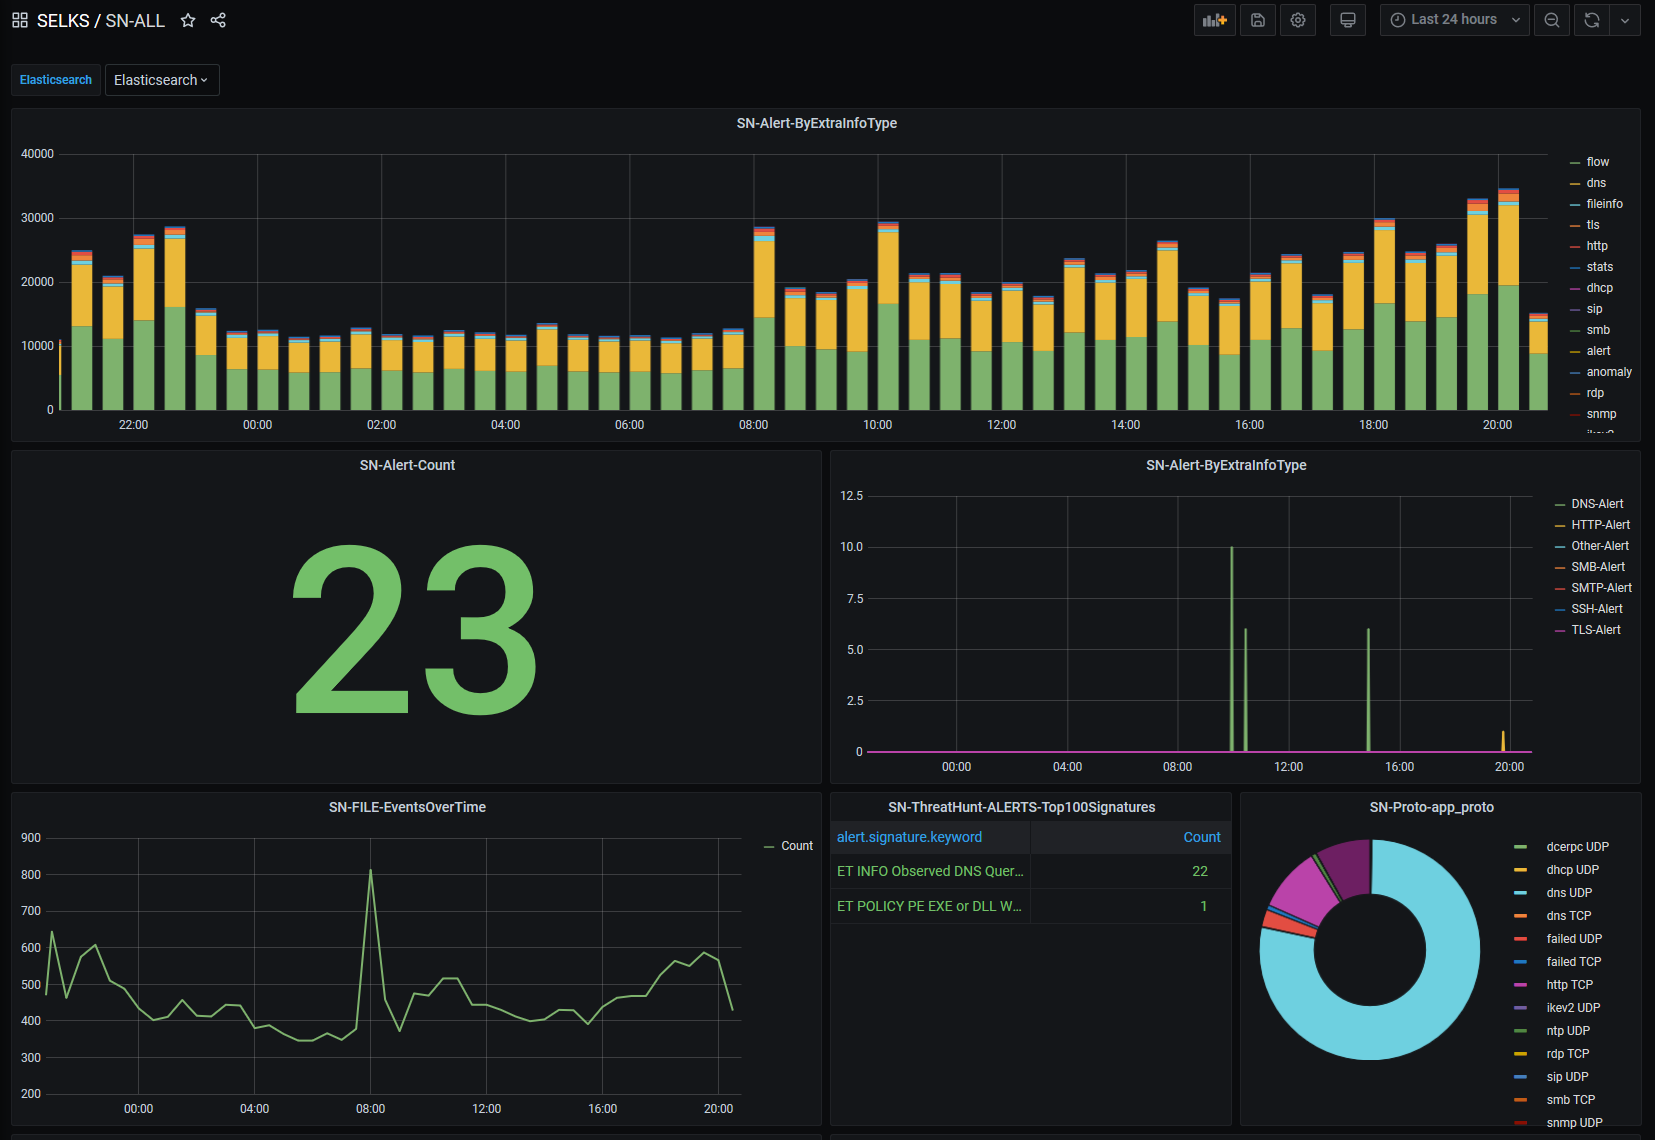The width and height of the screenshot is (1655, 1140).
Task: Toggle the http series in legend
Action: (1597, 246)
